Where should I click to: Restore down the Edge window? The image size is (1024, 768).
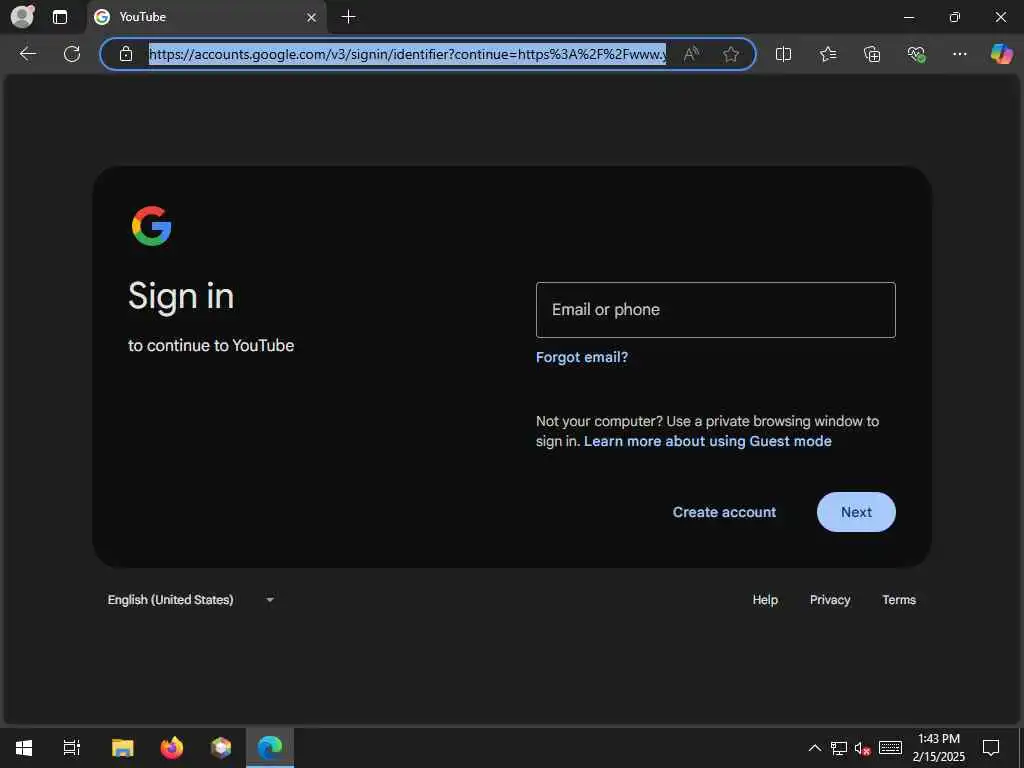click(954, 17)
